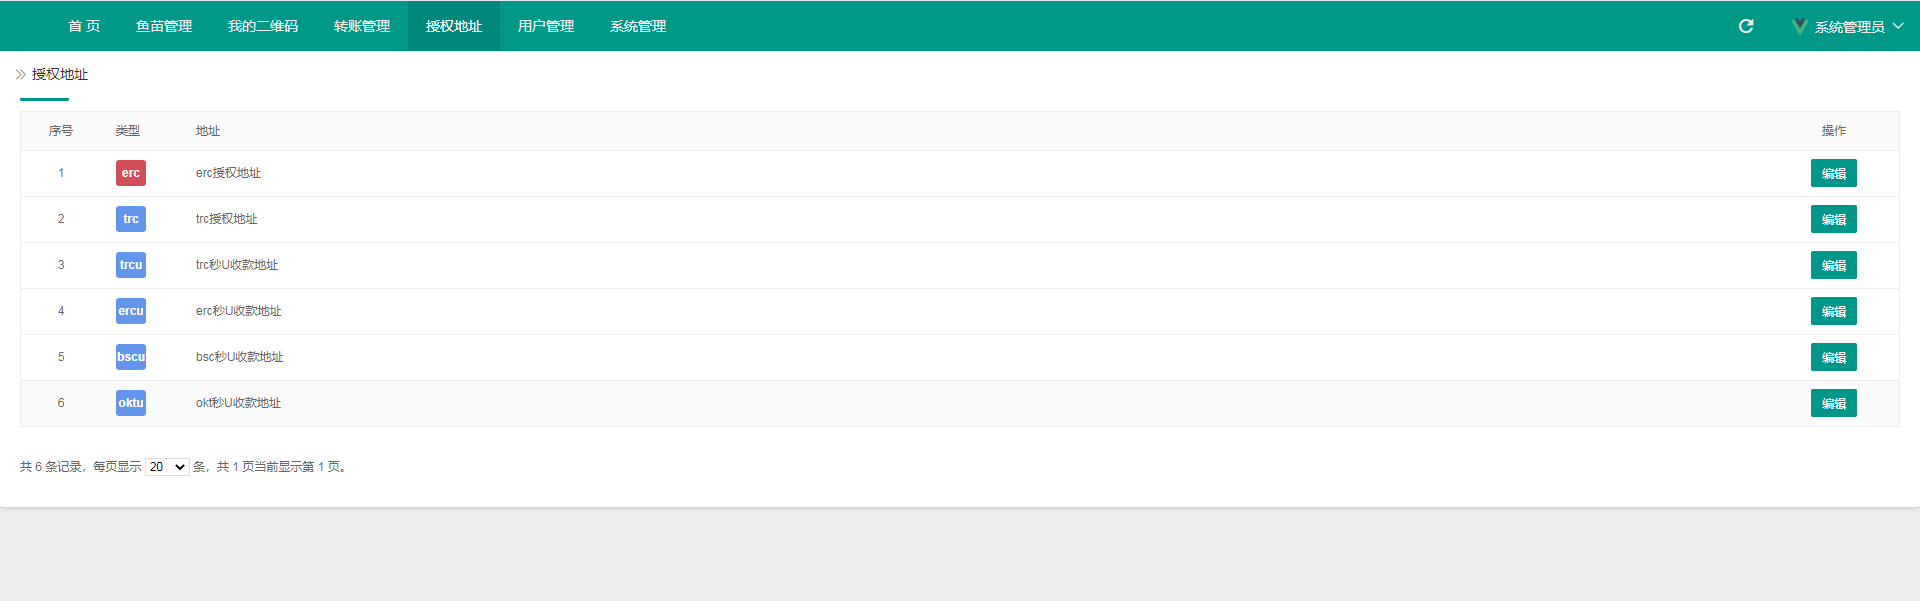1920x601 pixels.
Task: Select the 授权地址 menu tab
Action: 454,26
